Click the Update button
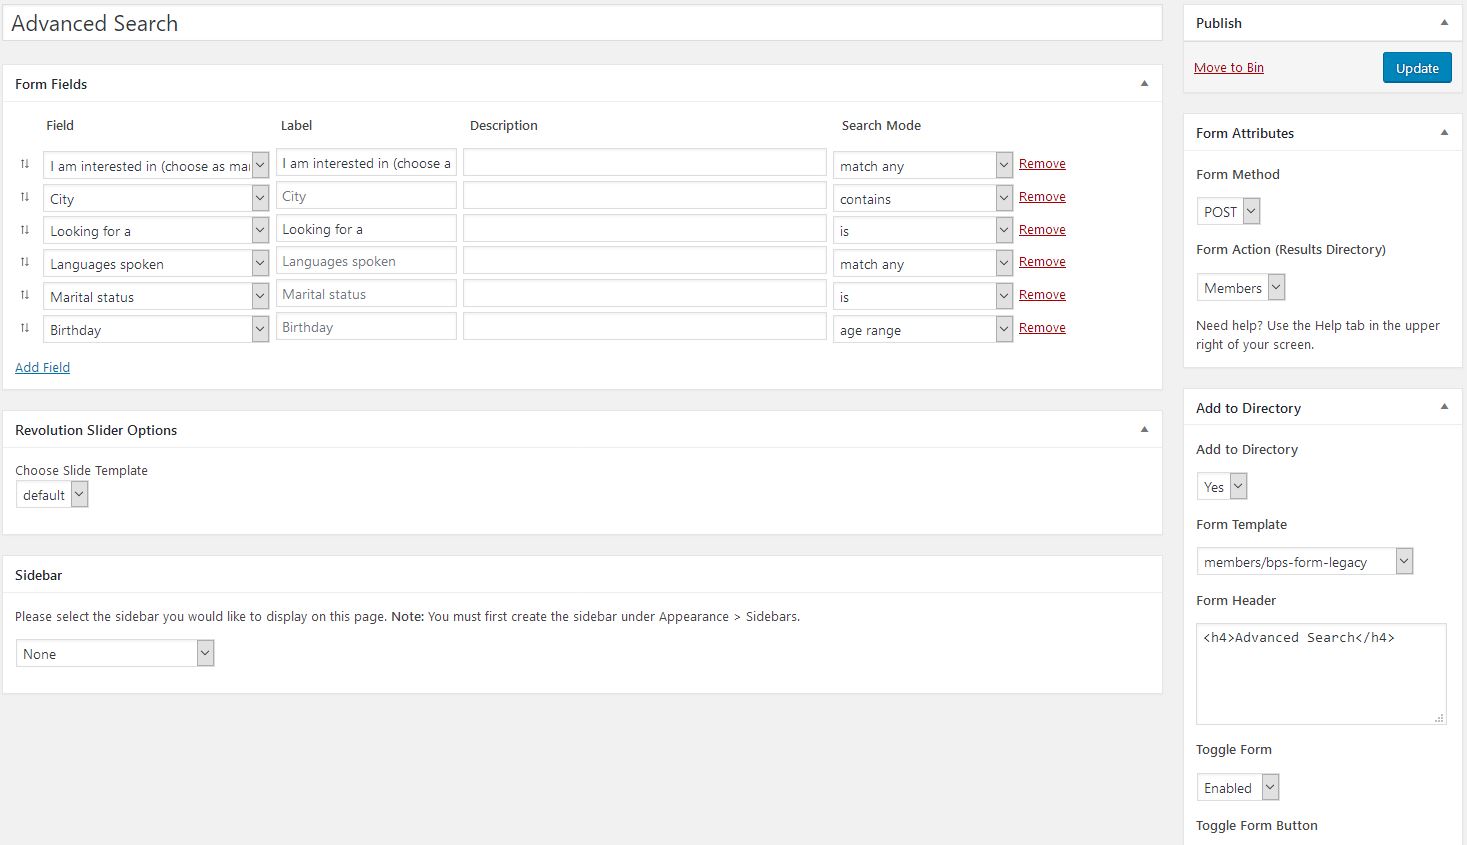The image size is (1467, 845). (x=1417, y=68)
